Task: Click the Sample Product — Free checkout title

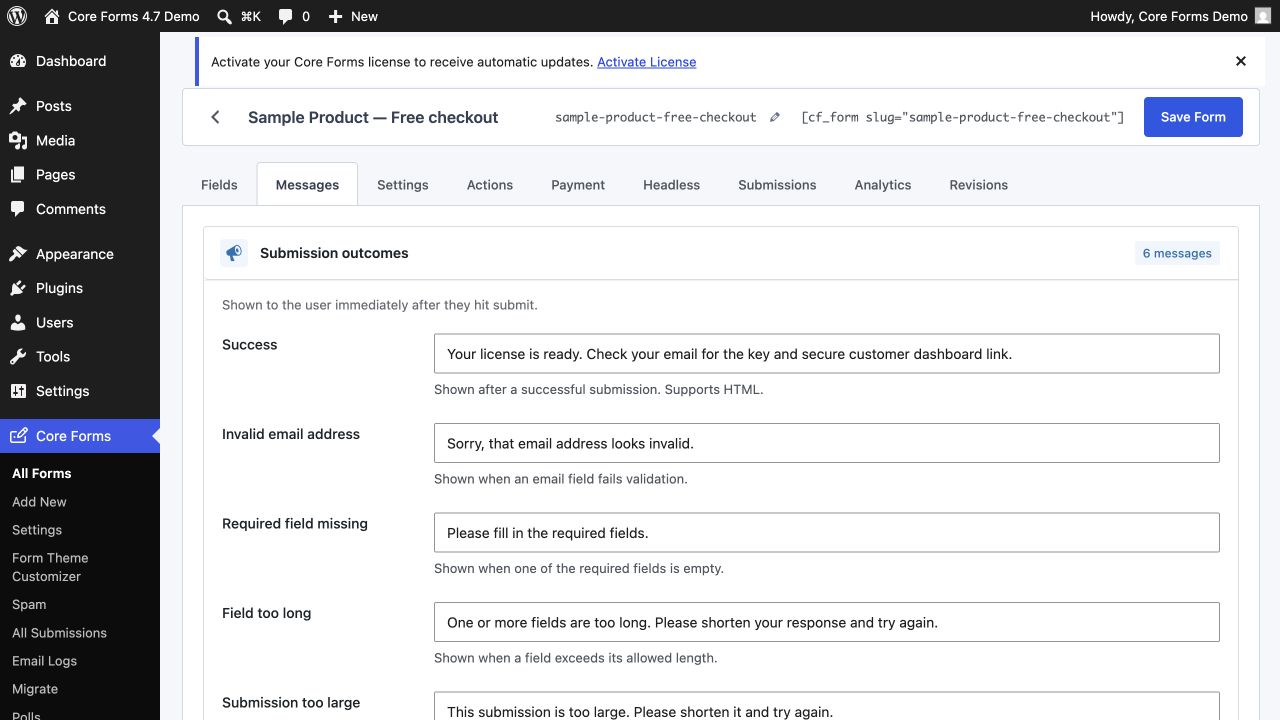Action: coord(373,117)
